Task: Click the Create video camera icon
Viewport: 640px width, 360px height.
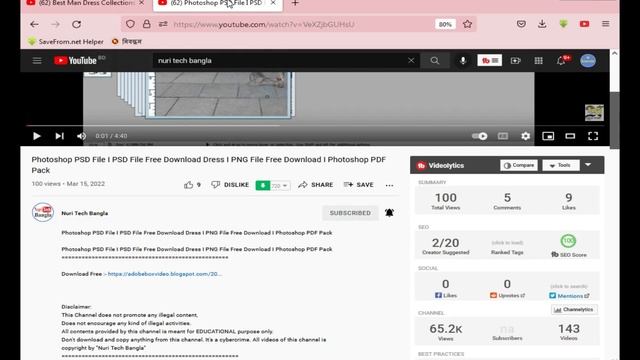Action: (x=516, y=60)
